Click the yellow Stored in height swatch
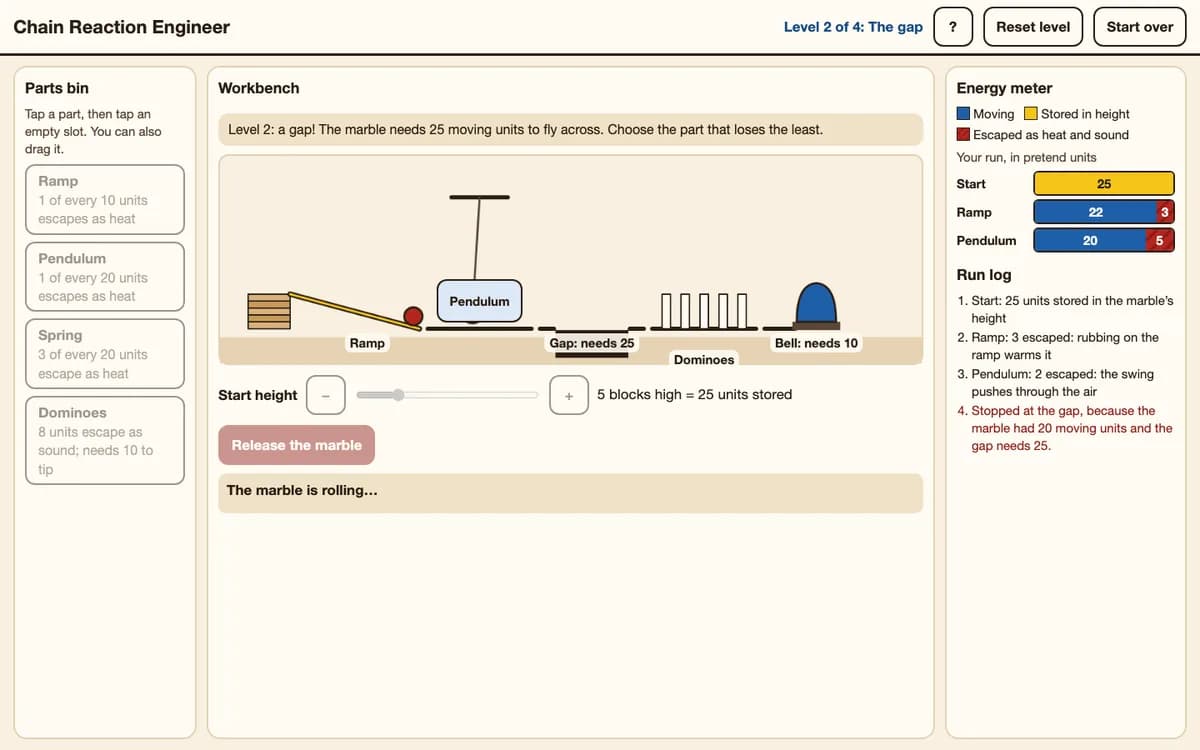Image resolution: width=1200 pixels, height=750 pixels. tap(1031, 114)
